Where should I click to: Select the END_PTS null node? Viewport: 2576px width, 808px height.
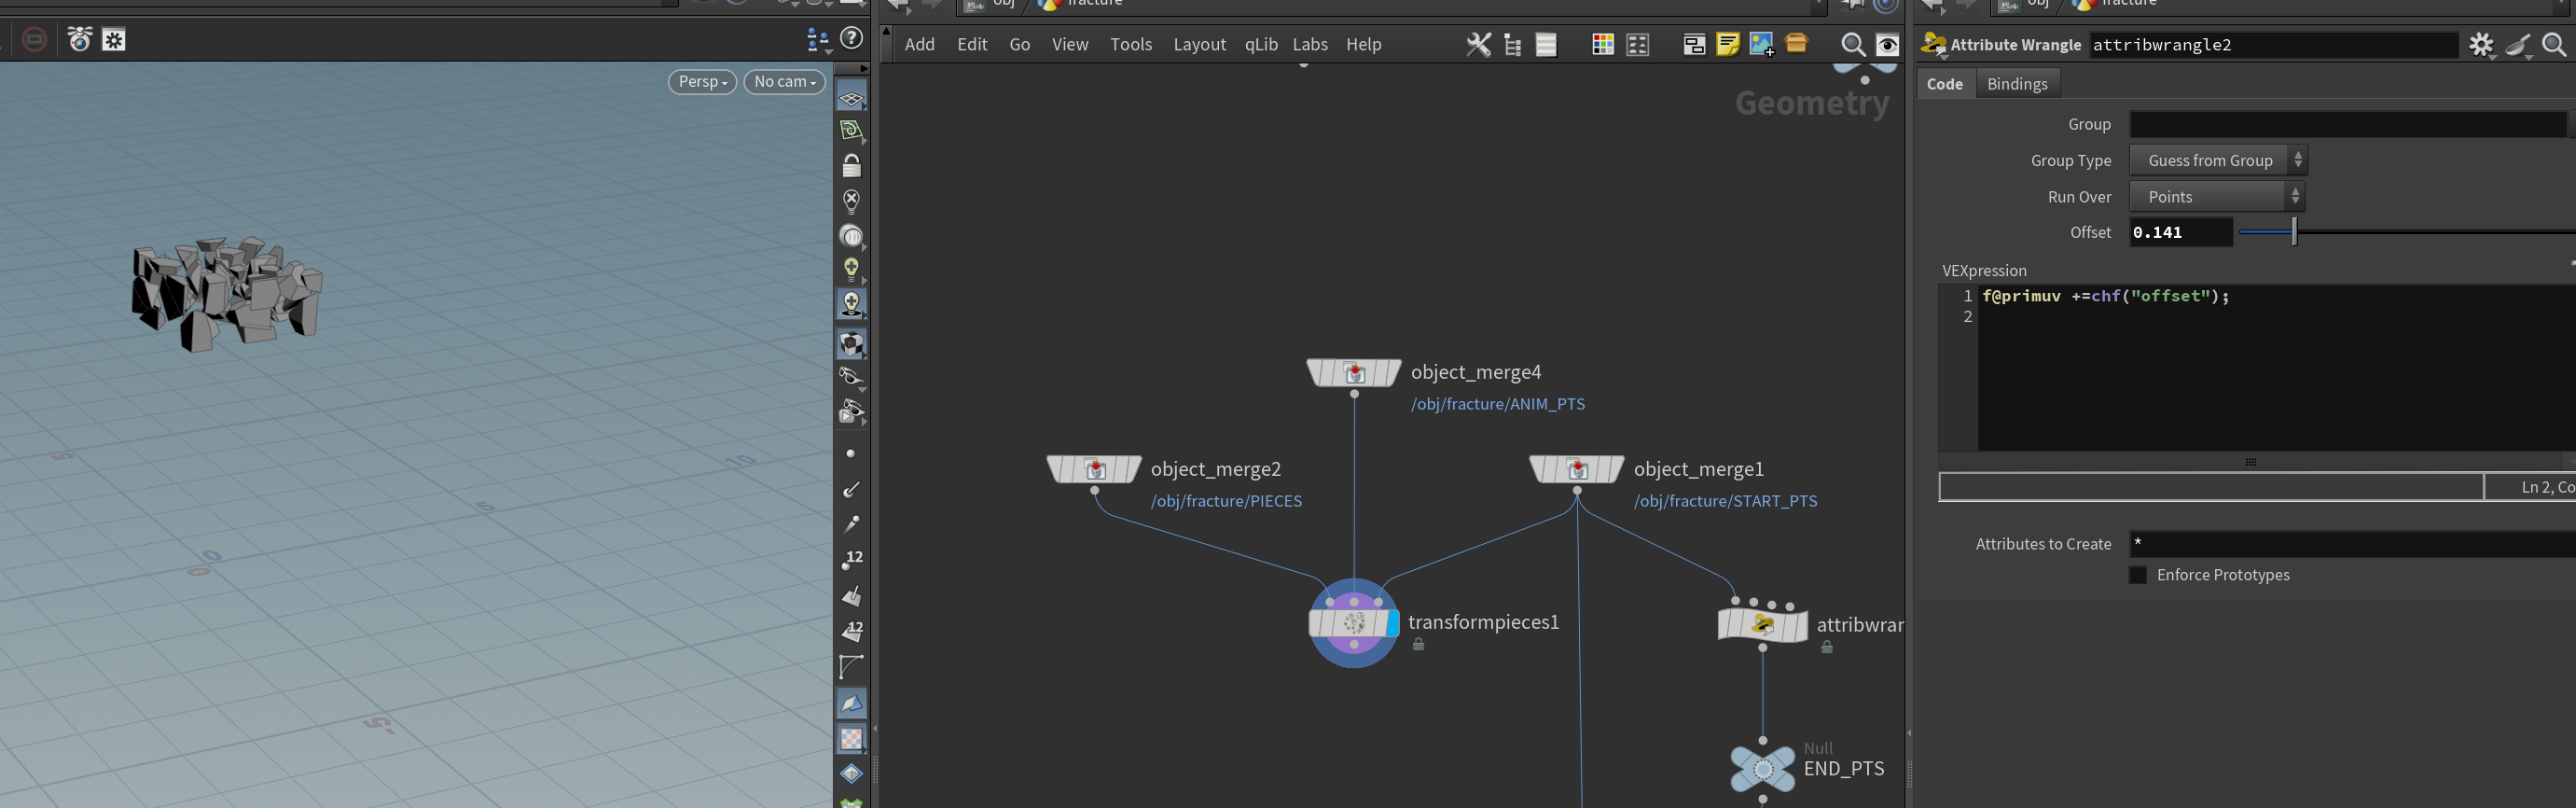[1762, 768]
